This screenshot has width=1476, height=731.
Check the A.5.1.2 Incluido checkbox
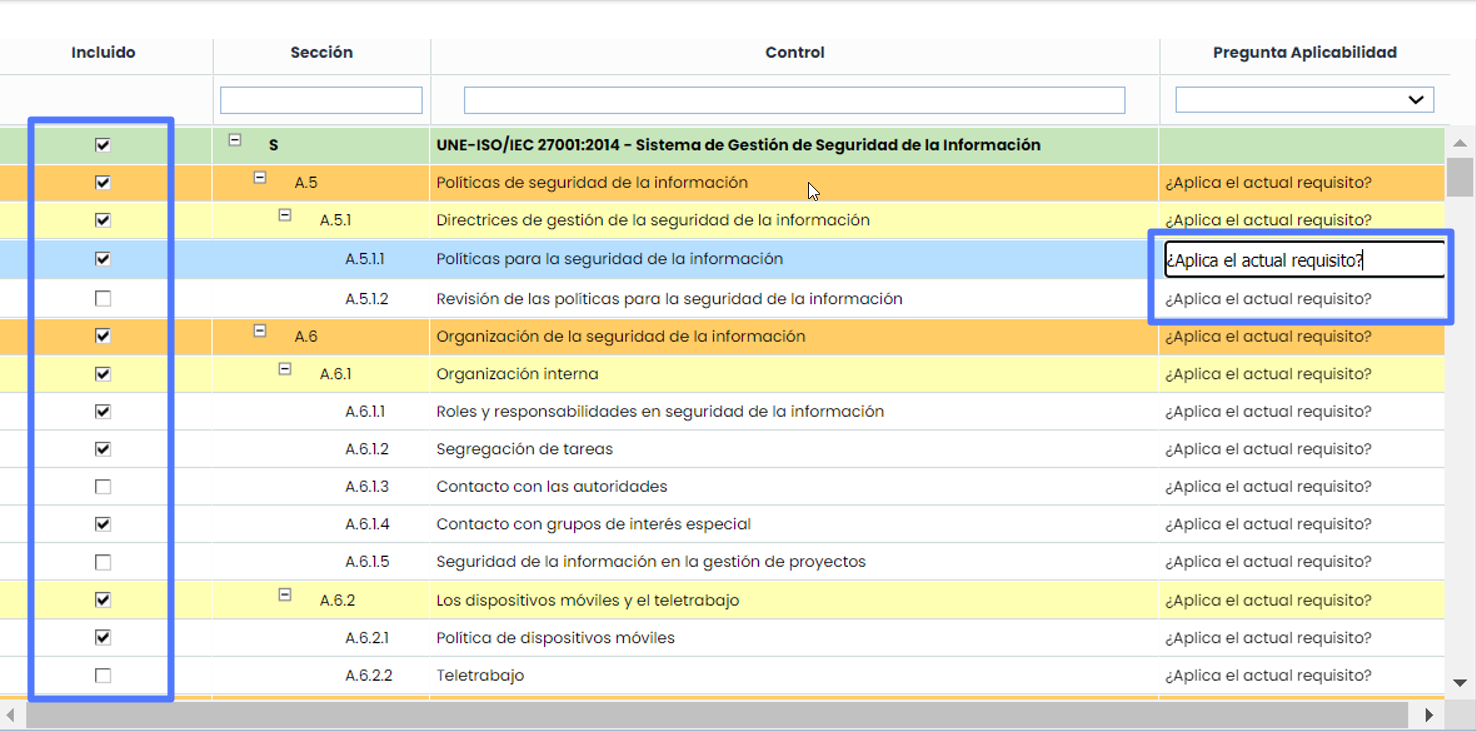pos(103,299)
